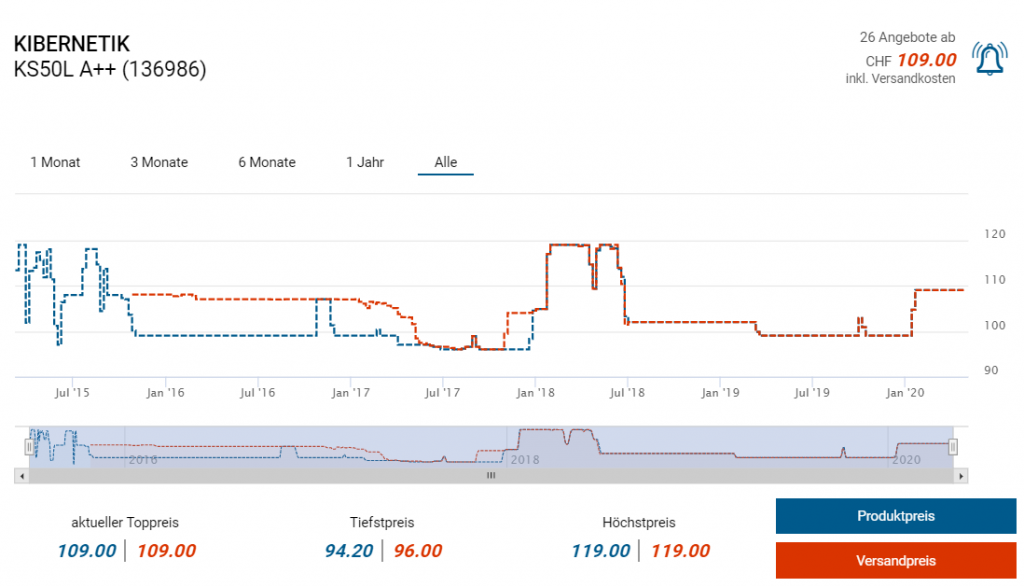Click the KIBERNETIK product title
Image resolution: width=1024 pixels, height=587 pixels.
pyautogui.click(x=72, y=44)
